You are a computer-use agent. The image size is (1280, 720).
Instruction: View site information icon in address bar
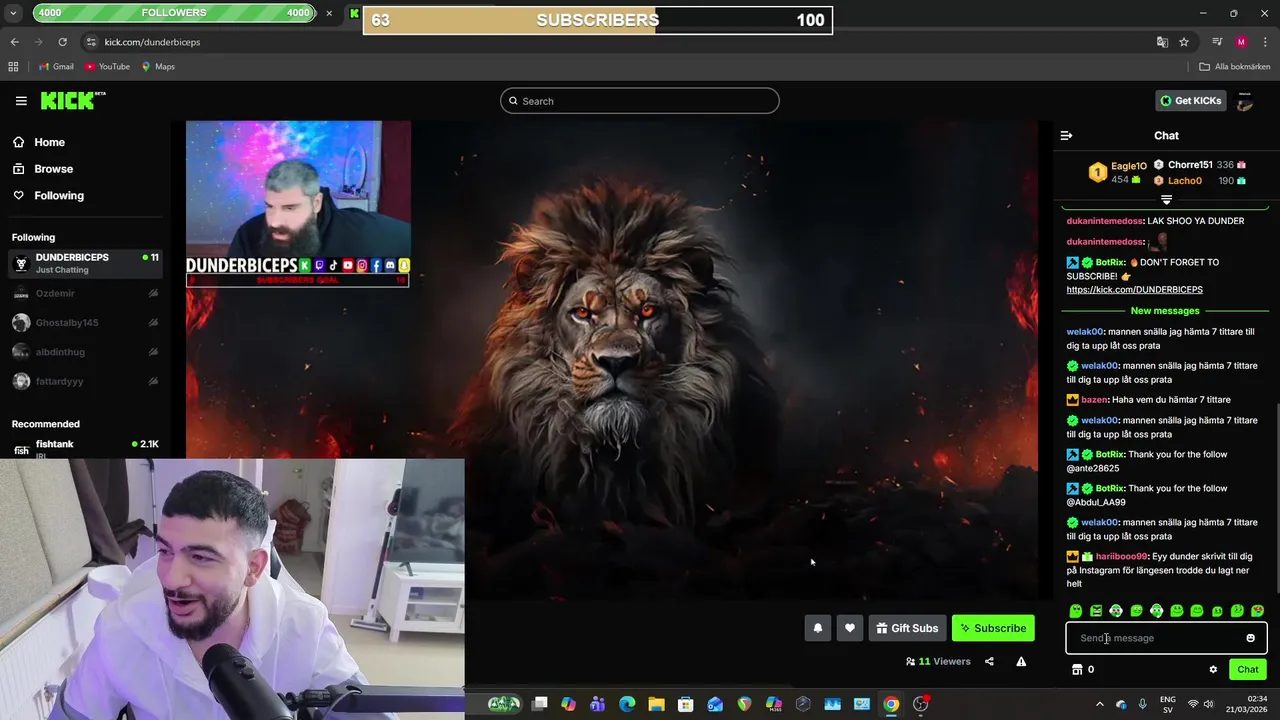91,42
